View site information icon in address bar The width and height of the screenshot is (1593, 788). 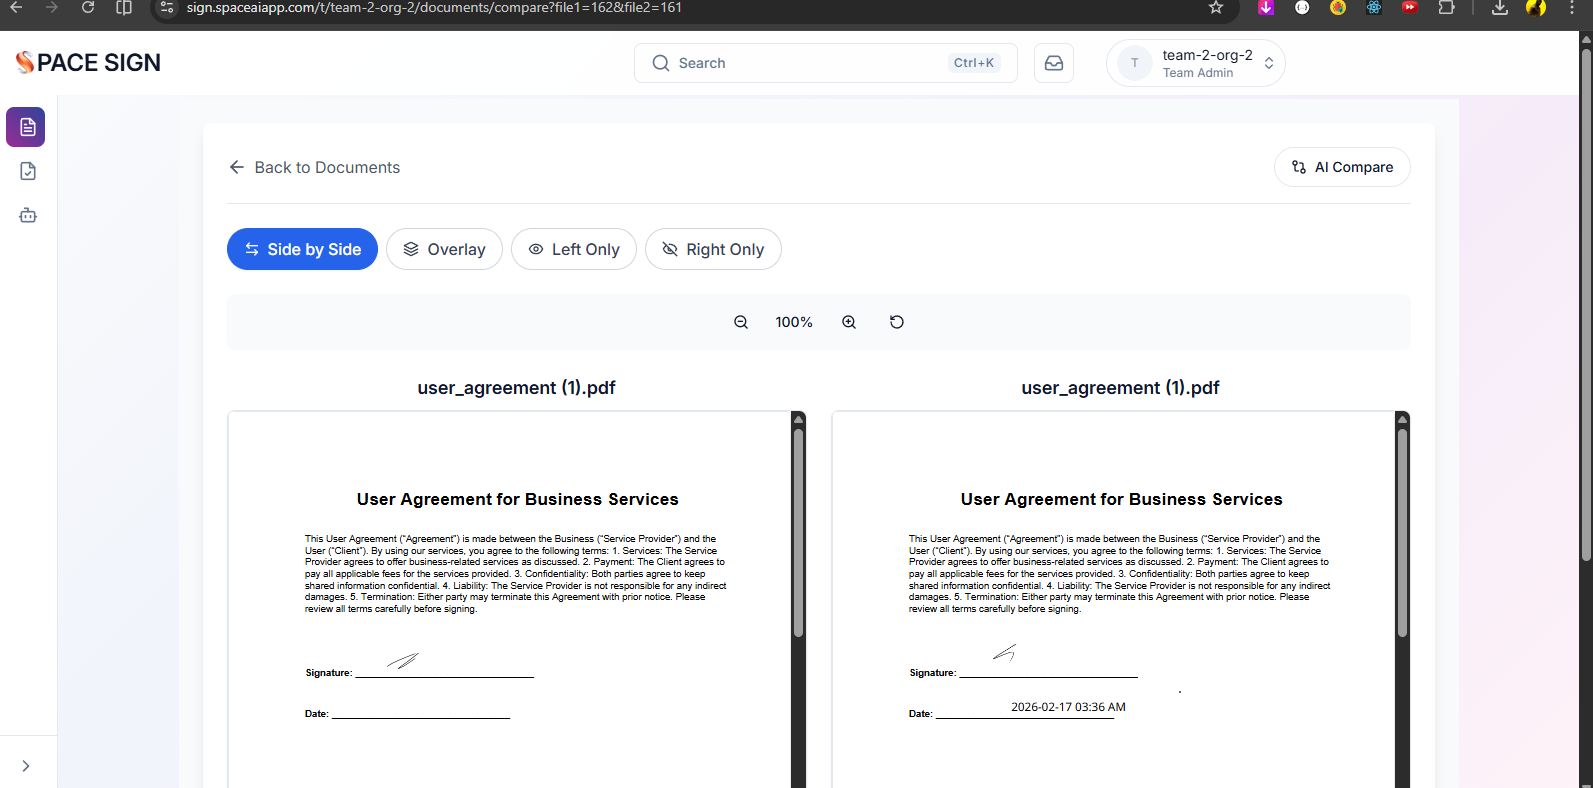167,7
